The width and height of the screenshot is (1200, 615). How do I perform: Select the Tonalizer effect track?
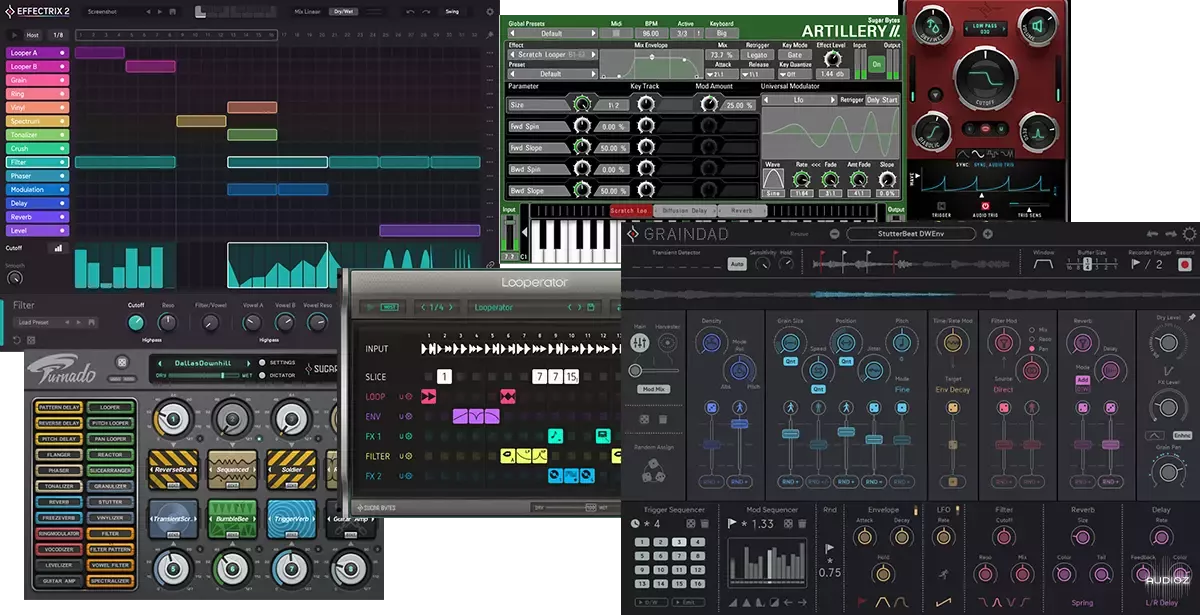tap(36, 134)
